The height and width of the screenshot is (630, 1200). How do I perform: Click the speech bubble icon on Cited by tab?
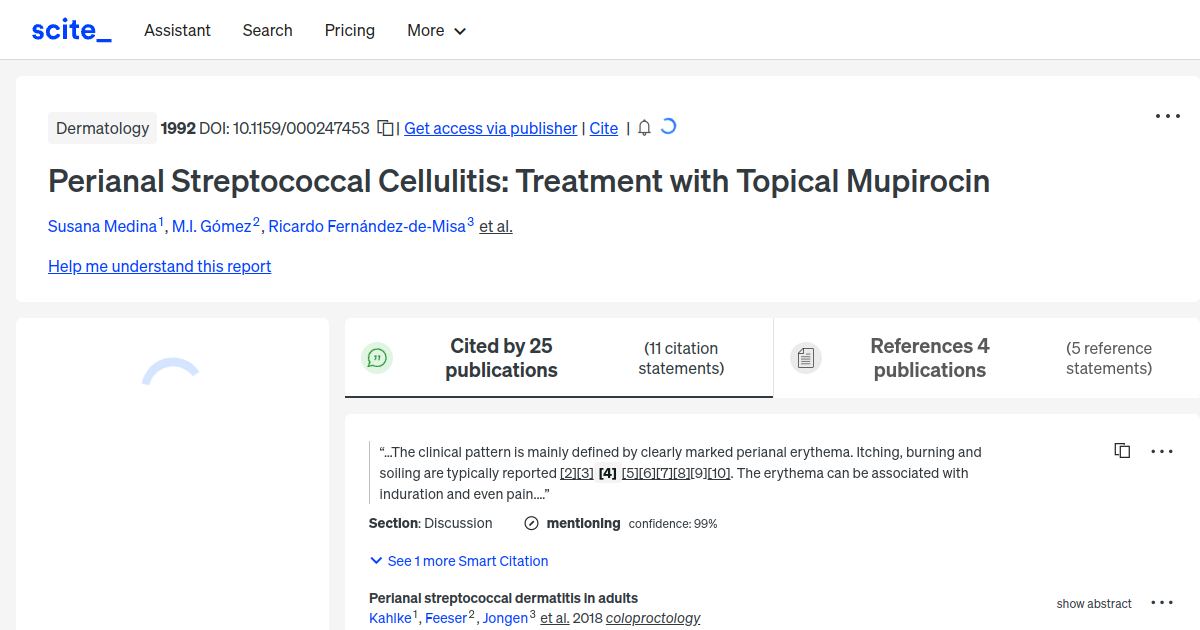pyautogui.click(x=377, y=357)
